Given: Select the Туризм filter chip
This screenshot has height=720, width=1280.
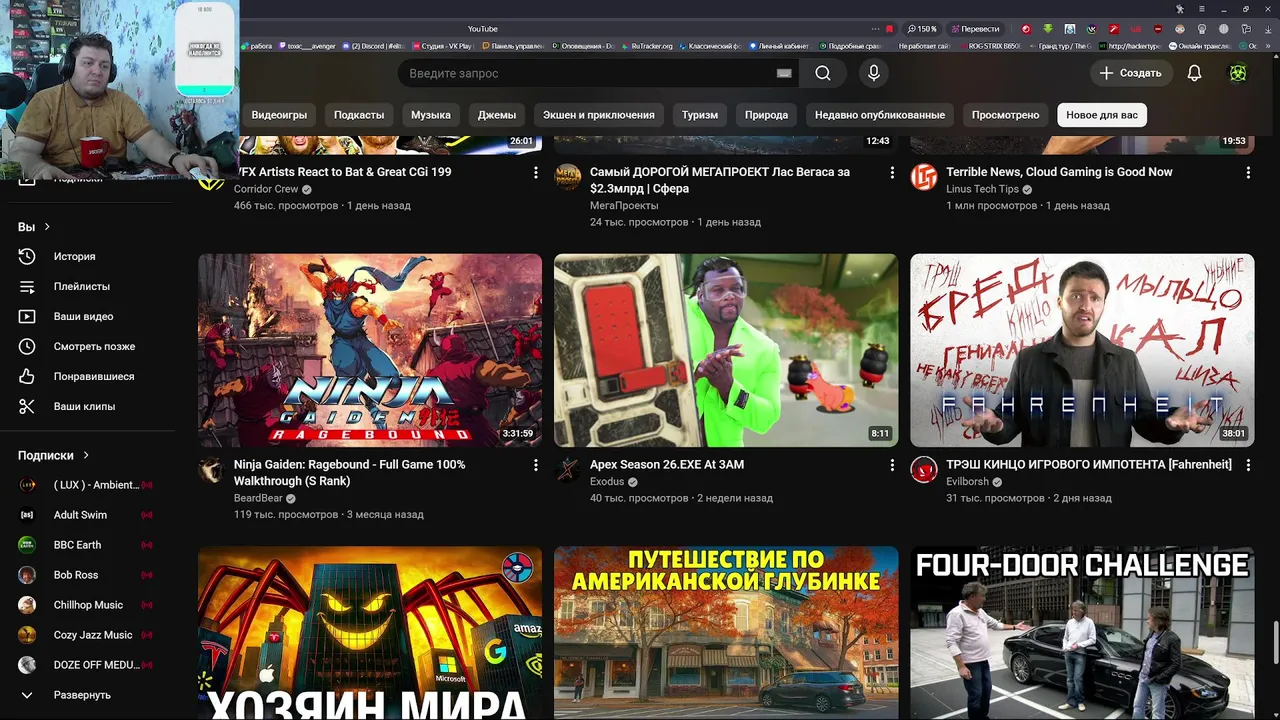Looking at the screenshot, I should coord(700,115).
